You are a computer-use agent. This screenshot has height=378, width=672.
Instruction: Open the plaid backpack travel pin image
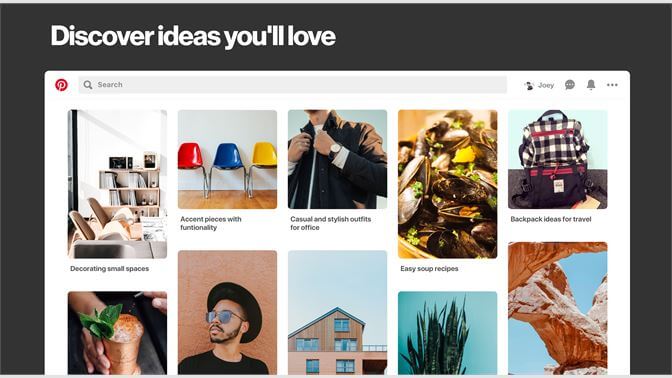(x=558, y=159)
